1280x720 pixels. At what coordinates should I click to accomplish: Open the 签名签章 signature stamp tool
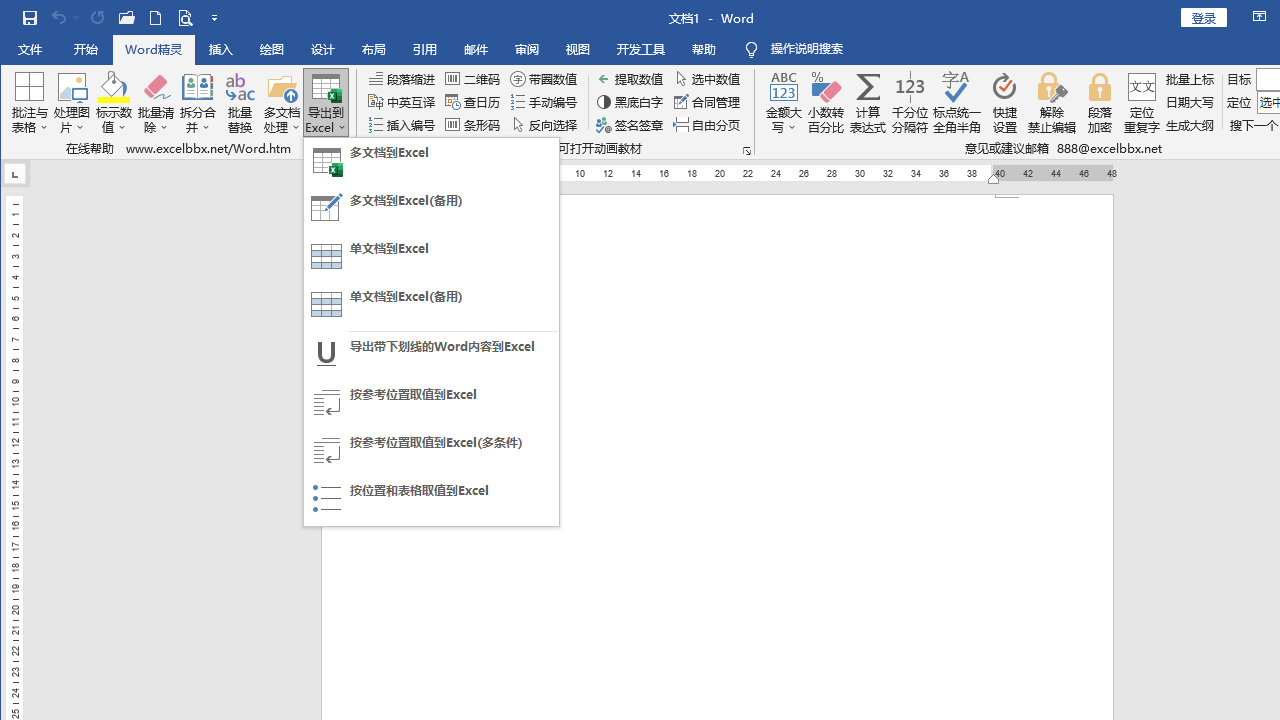pos(629,125)
